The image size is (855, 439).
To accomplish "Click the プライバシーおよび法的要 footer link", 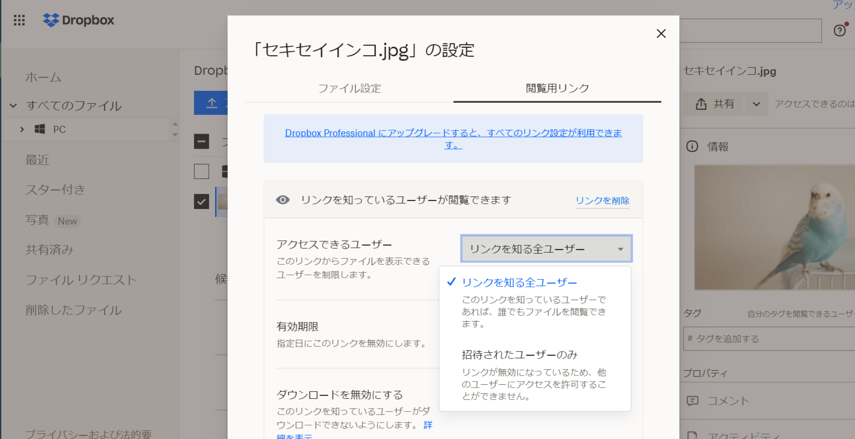I will point(88,434).
